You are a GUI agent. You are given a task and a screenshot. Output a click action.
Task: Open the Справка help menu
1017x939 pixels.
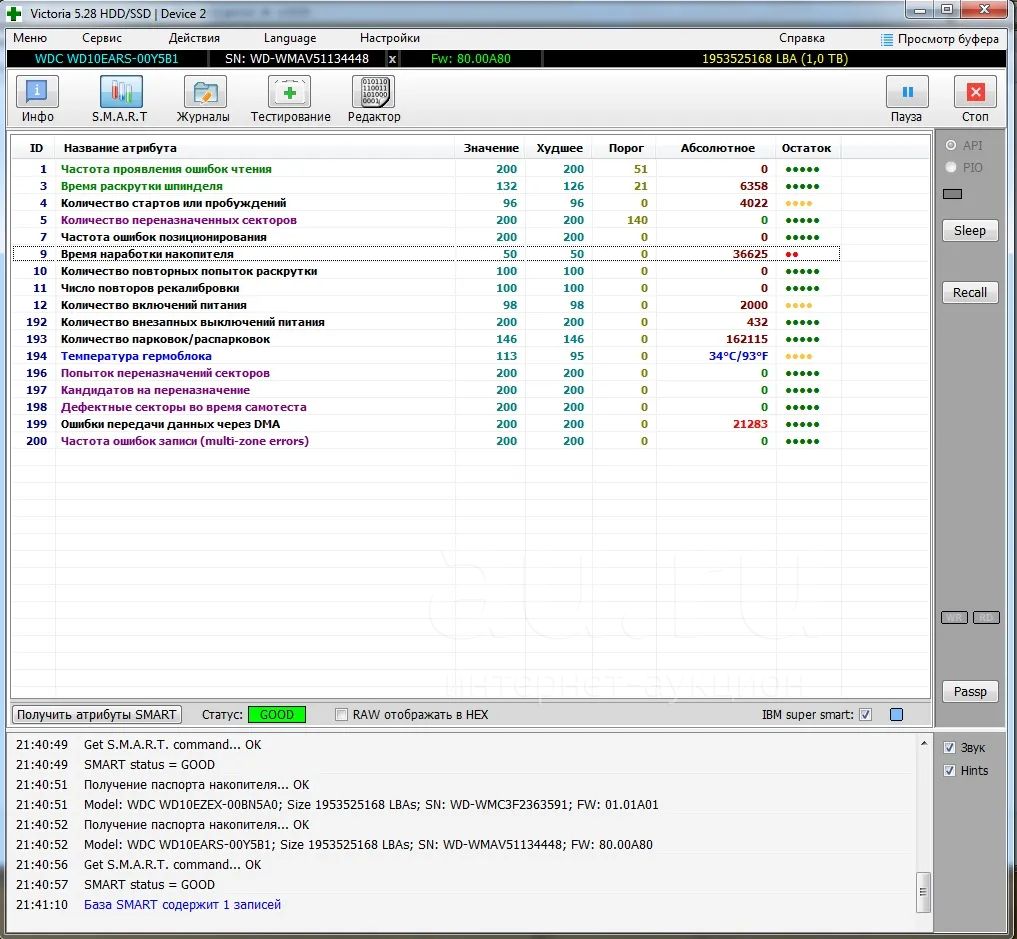[x=802, y=38]
